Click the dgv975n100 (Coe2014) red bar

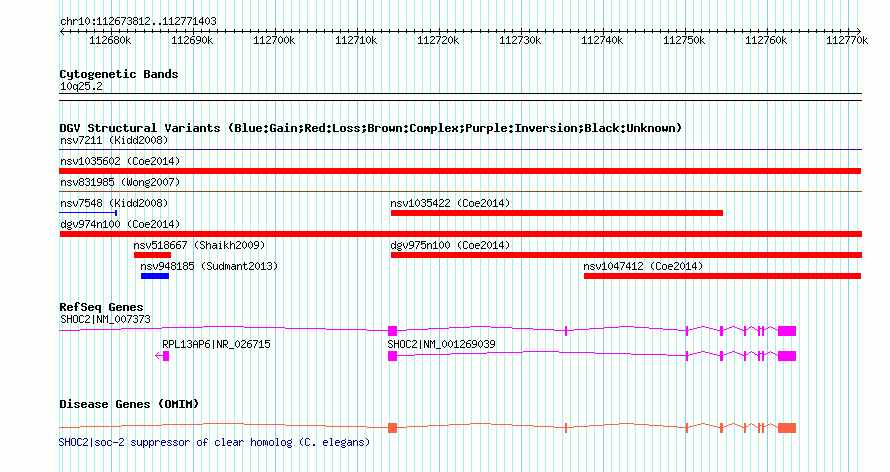pos(626,255)
